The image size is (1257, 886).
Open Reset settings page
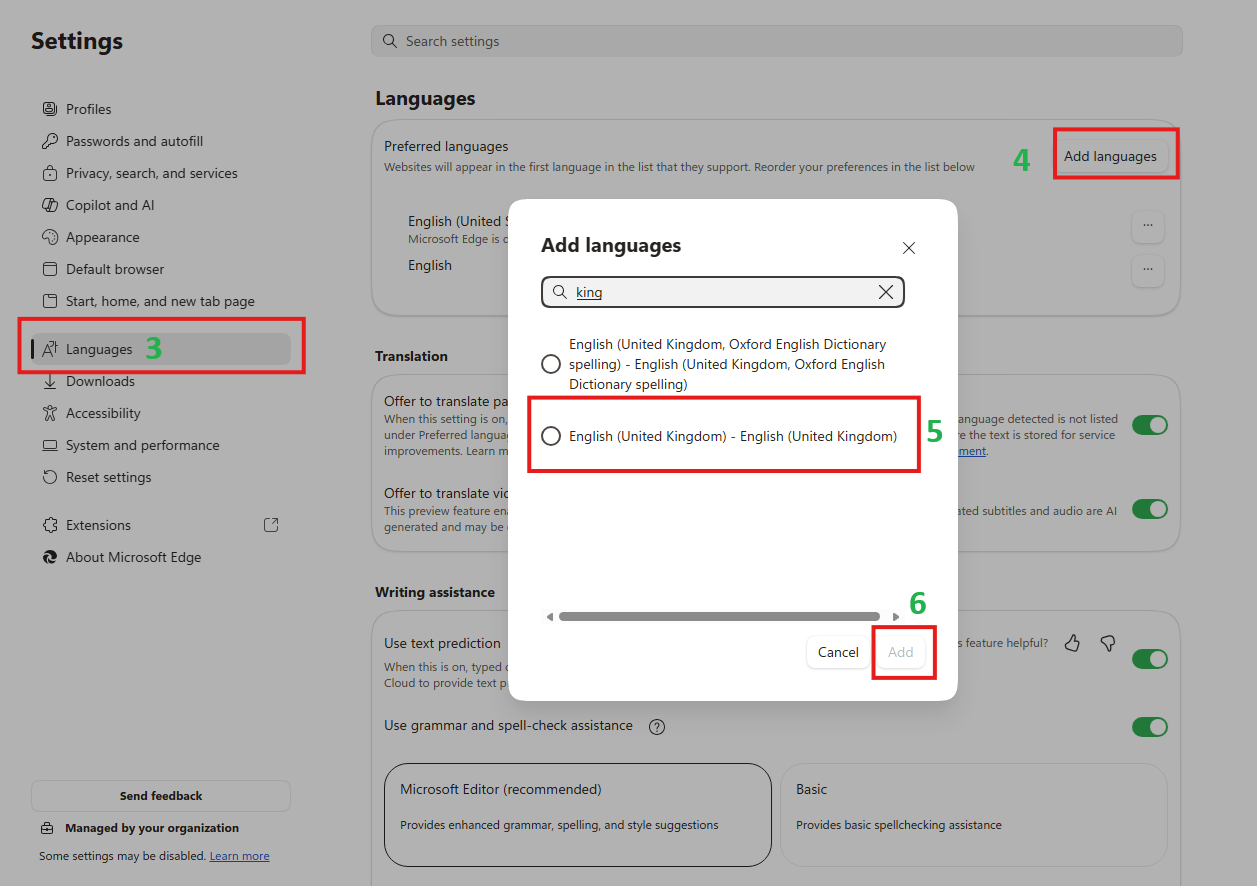[x=108, y=477]
